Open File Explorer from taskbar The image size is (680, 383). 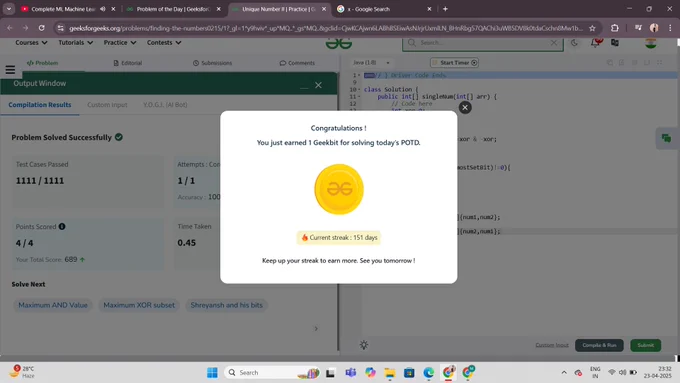coord(389,373)
